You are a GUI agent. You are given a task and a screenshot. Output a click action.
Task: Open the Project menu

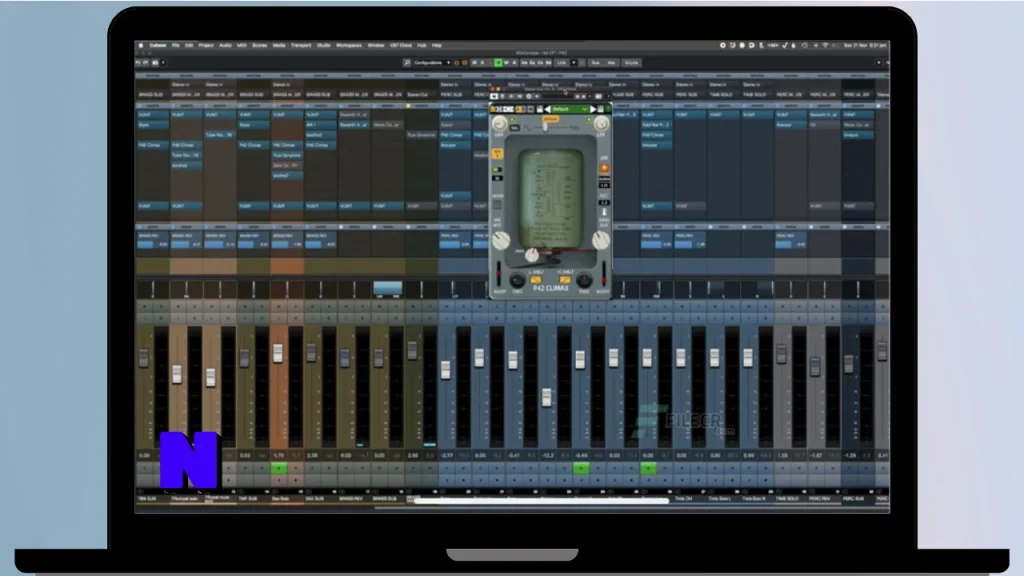206,46
